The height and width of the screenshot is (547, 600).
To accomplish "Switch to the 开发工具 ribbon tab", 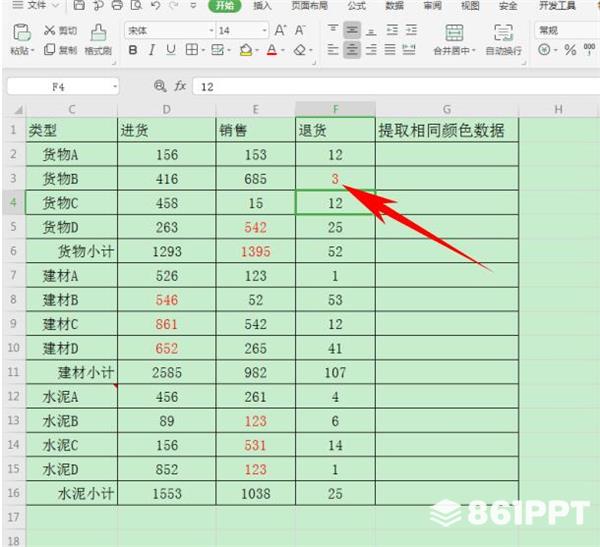I will pyautogui.click(x=557, y=5).
